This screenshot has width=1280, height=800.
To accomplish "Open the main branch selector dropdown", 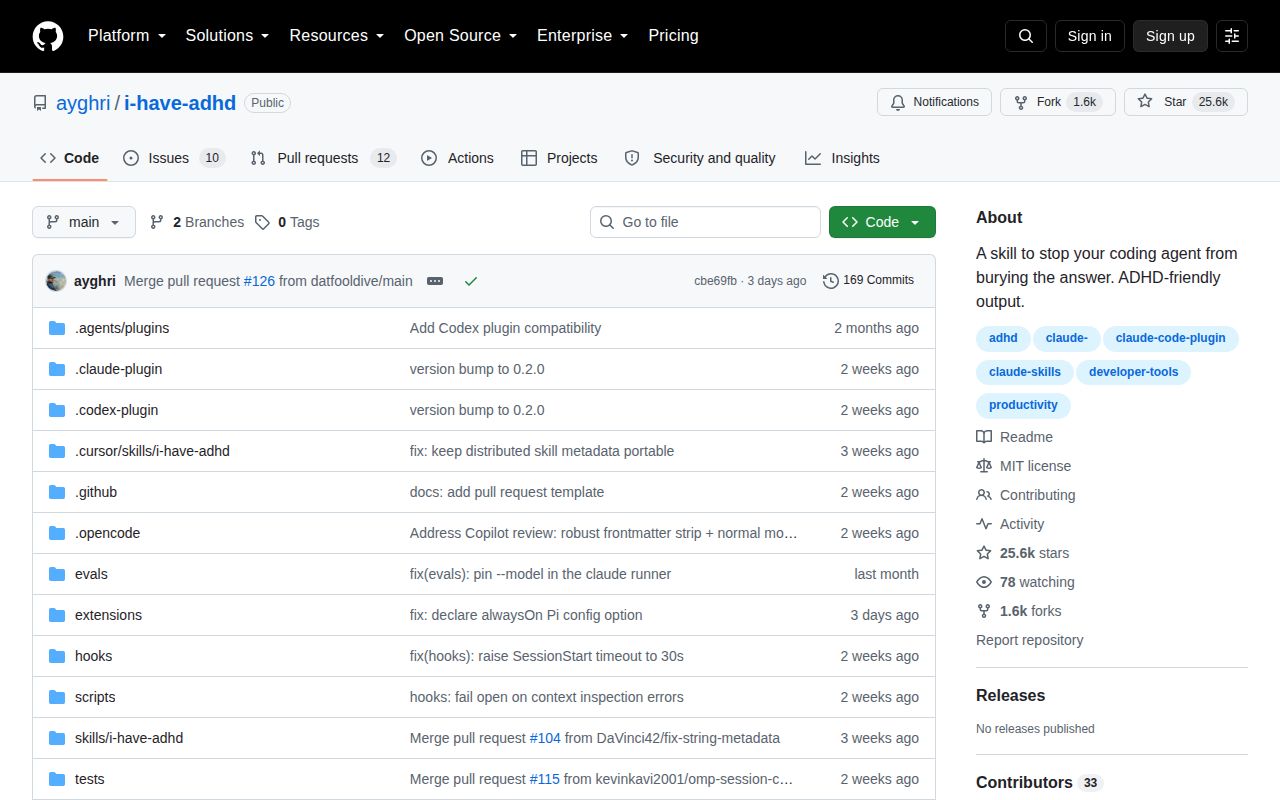I will pyautogui.click(x=84, y=222).
